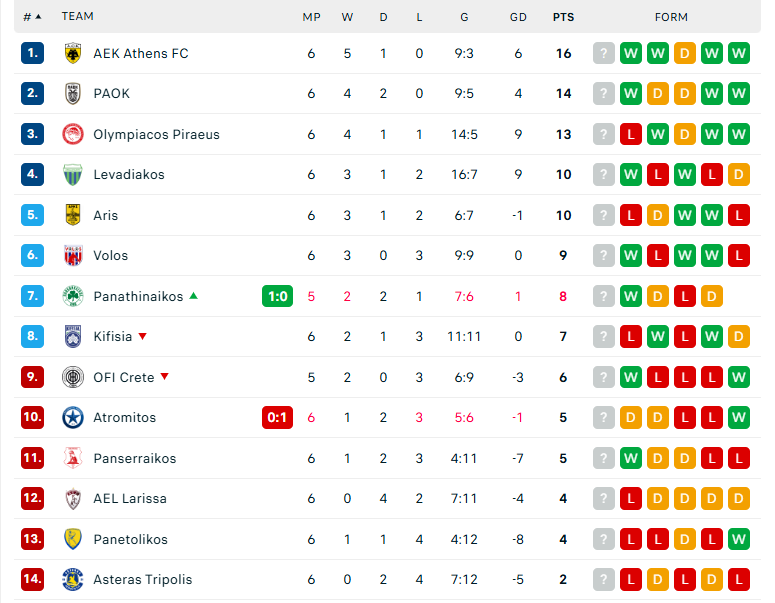Click the Panathinaikos green clover logo

click(x=72, y=296)
